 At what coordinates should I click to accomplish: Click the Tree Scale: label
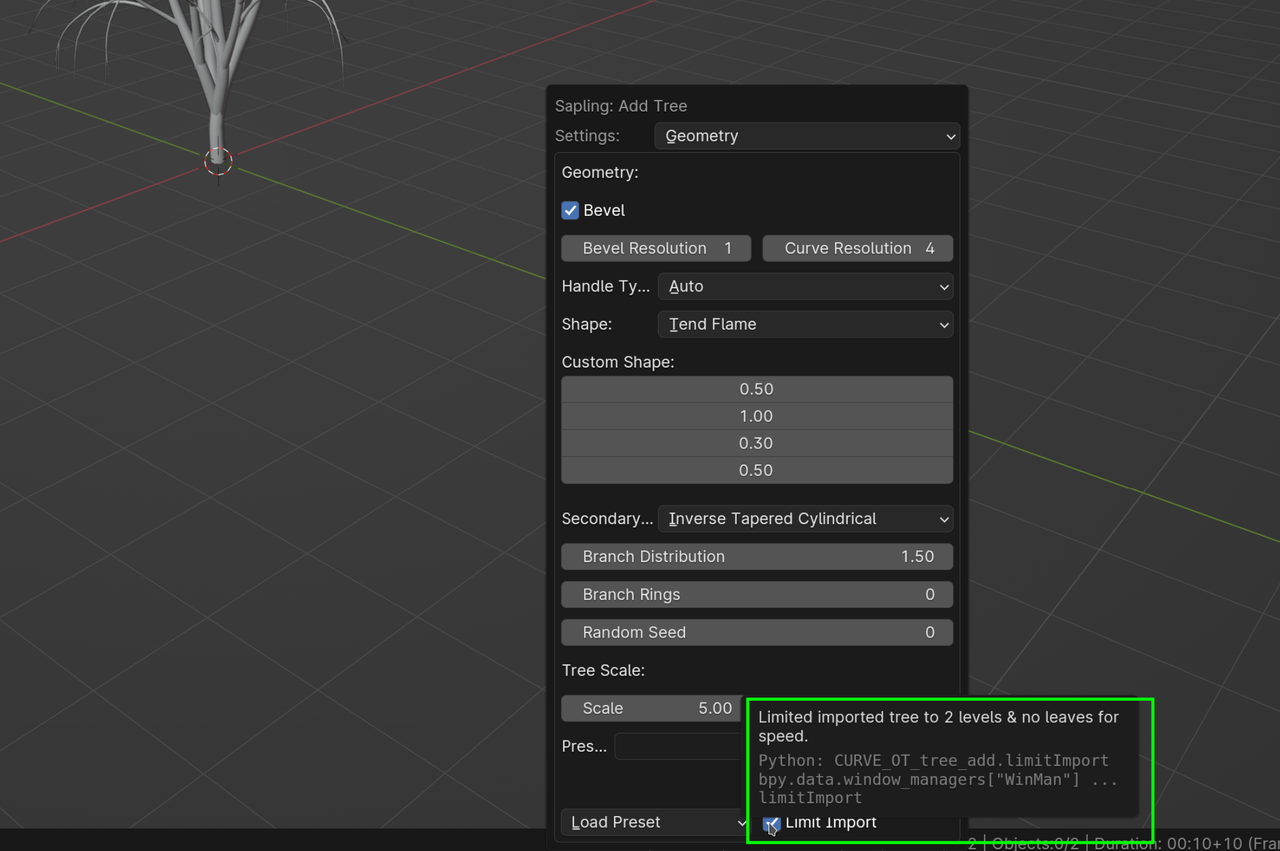click(x=603, y=670)
